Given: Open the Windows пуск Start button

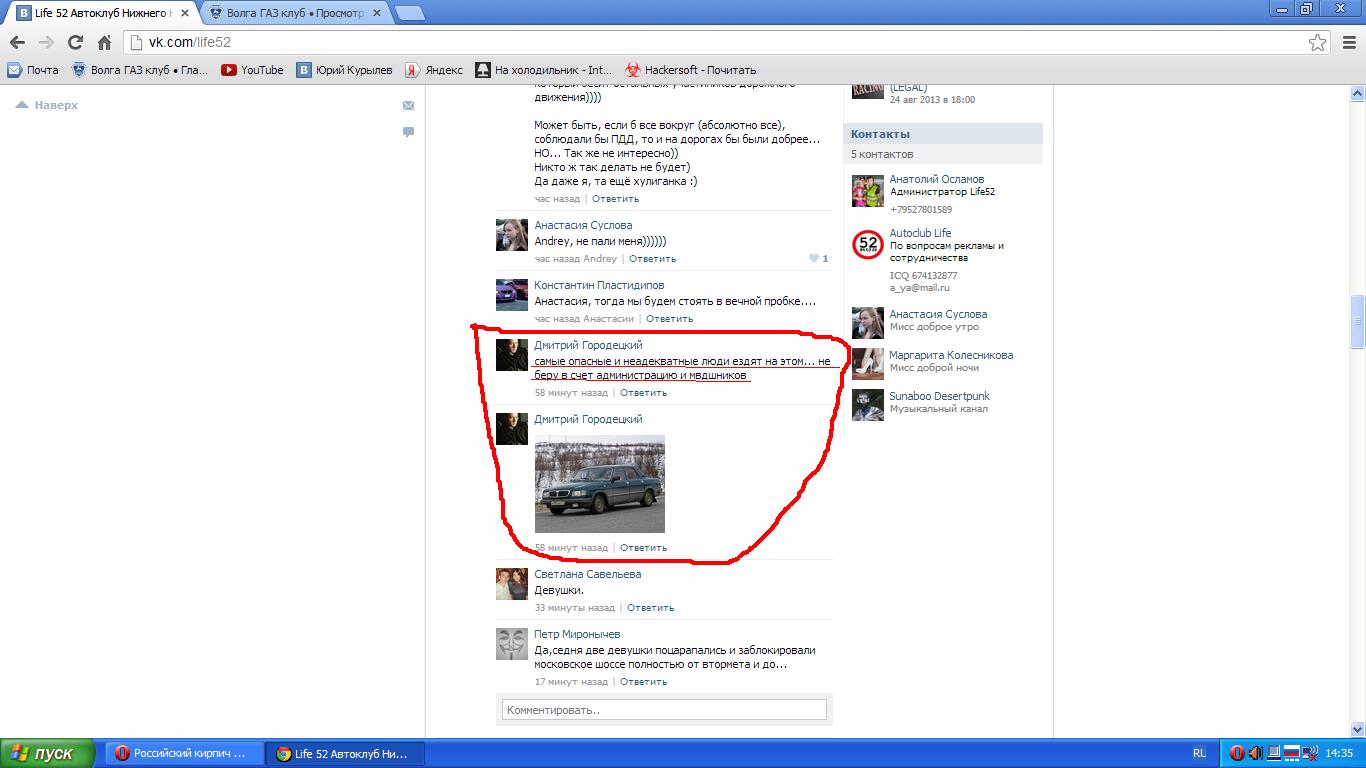Looking at the screenshot, I should [47, 753].
